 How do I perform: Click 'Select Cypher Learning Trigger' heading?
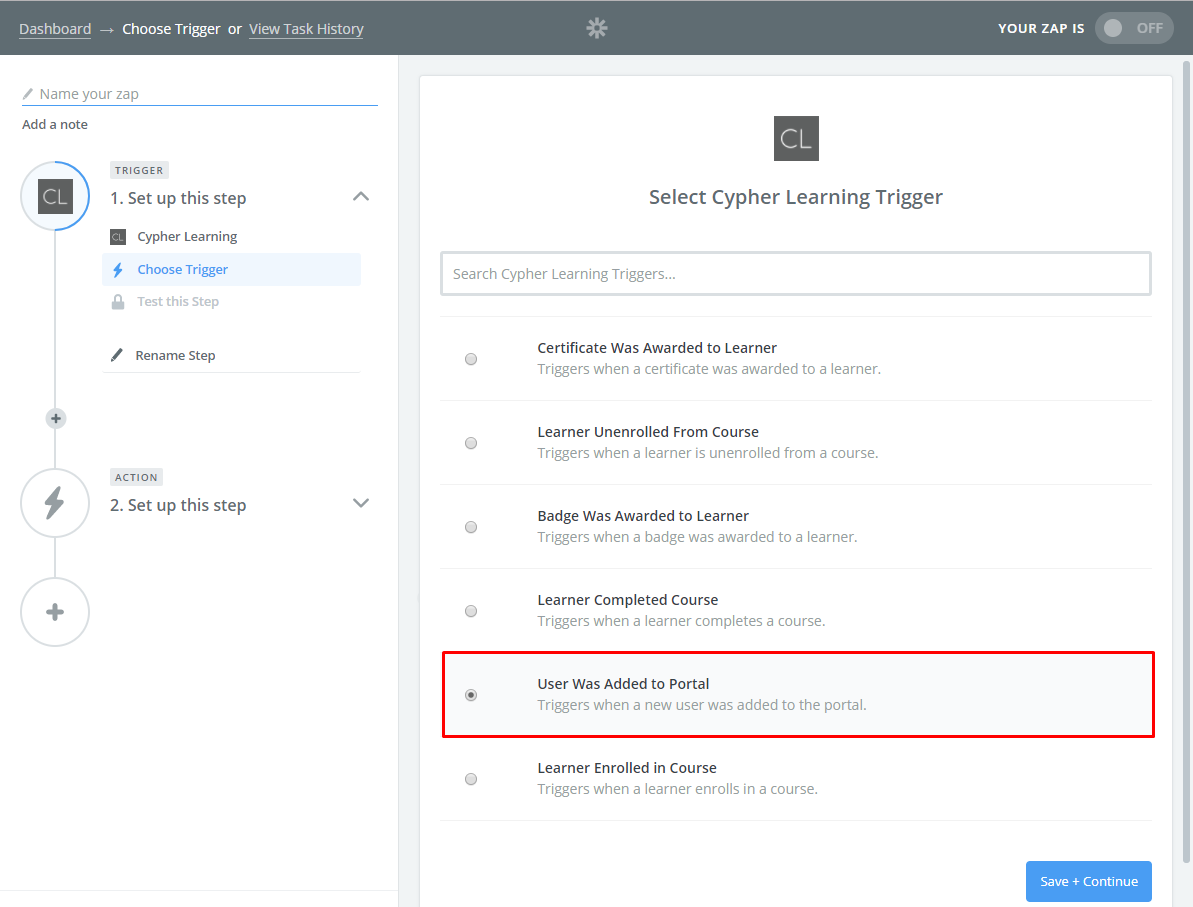(x=795, y=197)
